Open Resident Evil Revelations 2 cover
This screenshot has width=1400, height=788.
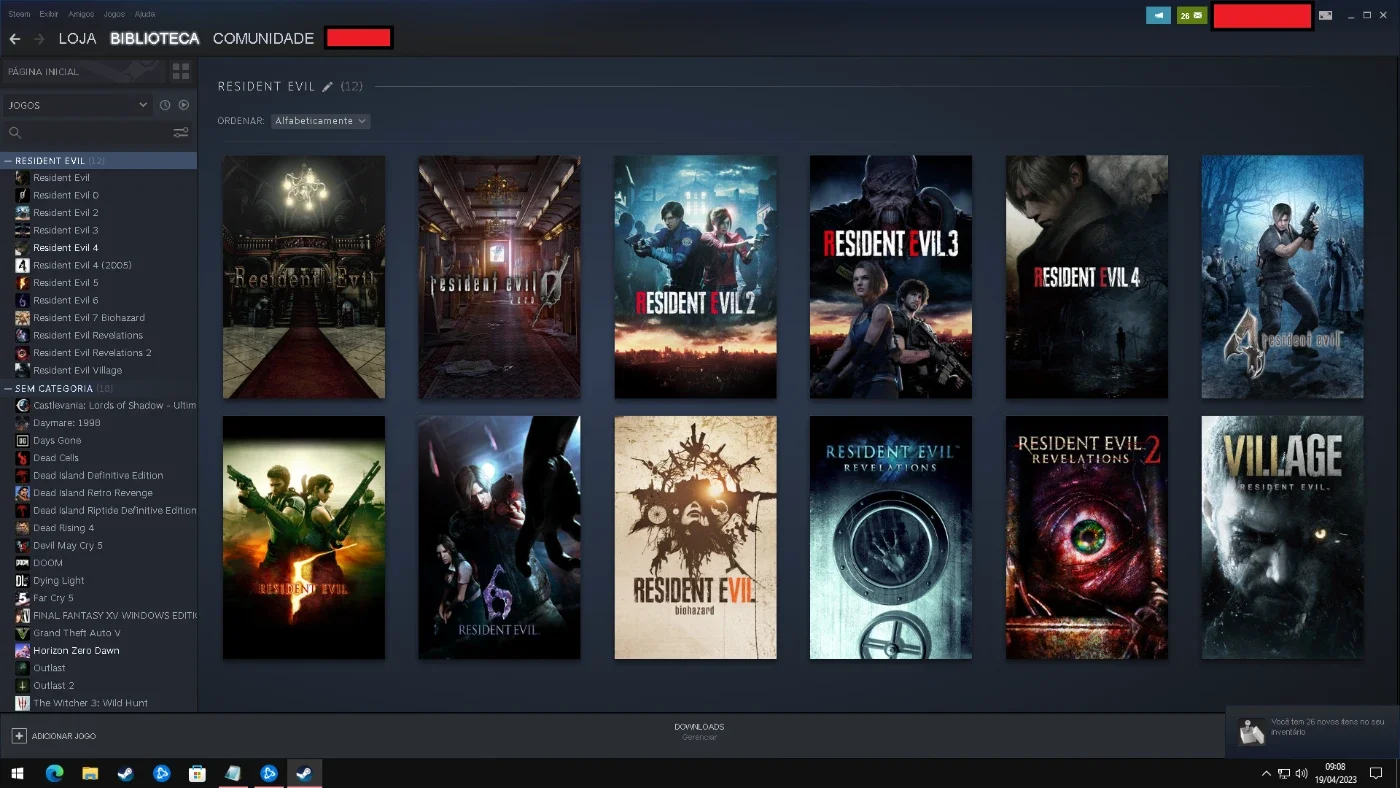pos(1087,538)
